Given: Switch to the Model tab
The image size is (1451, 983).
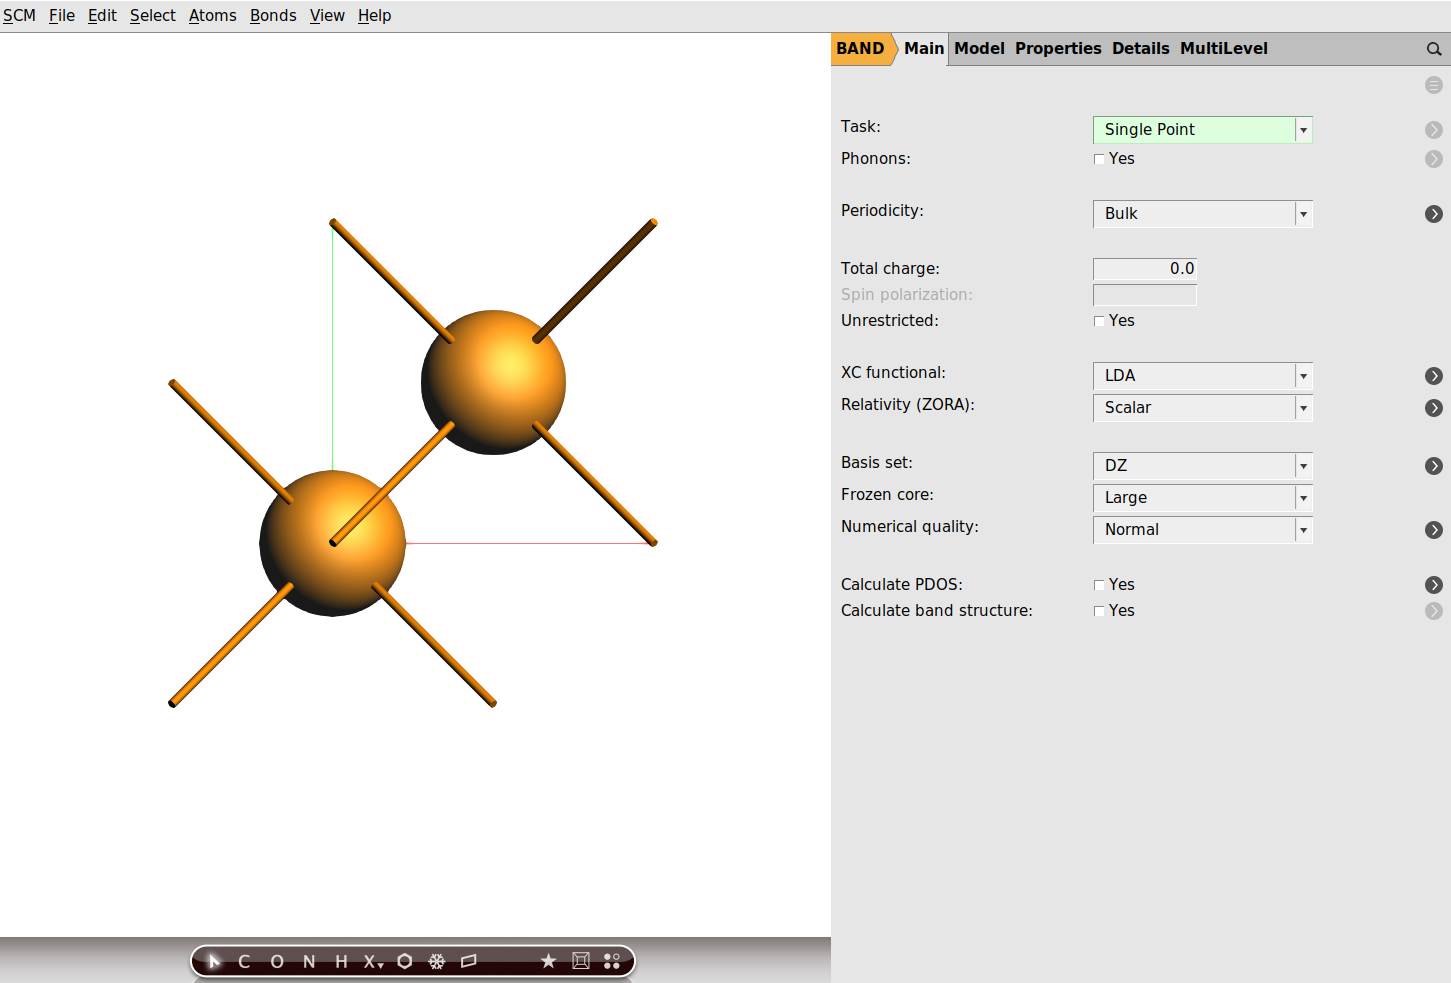Looking at the screenshot, I should pyautogui.click(x=979, y=48).
